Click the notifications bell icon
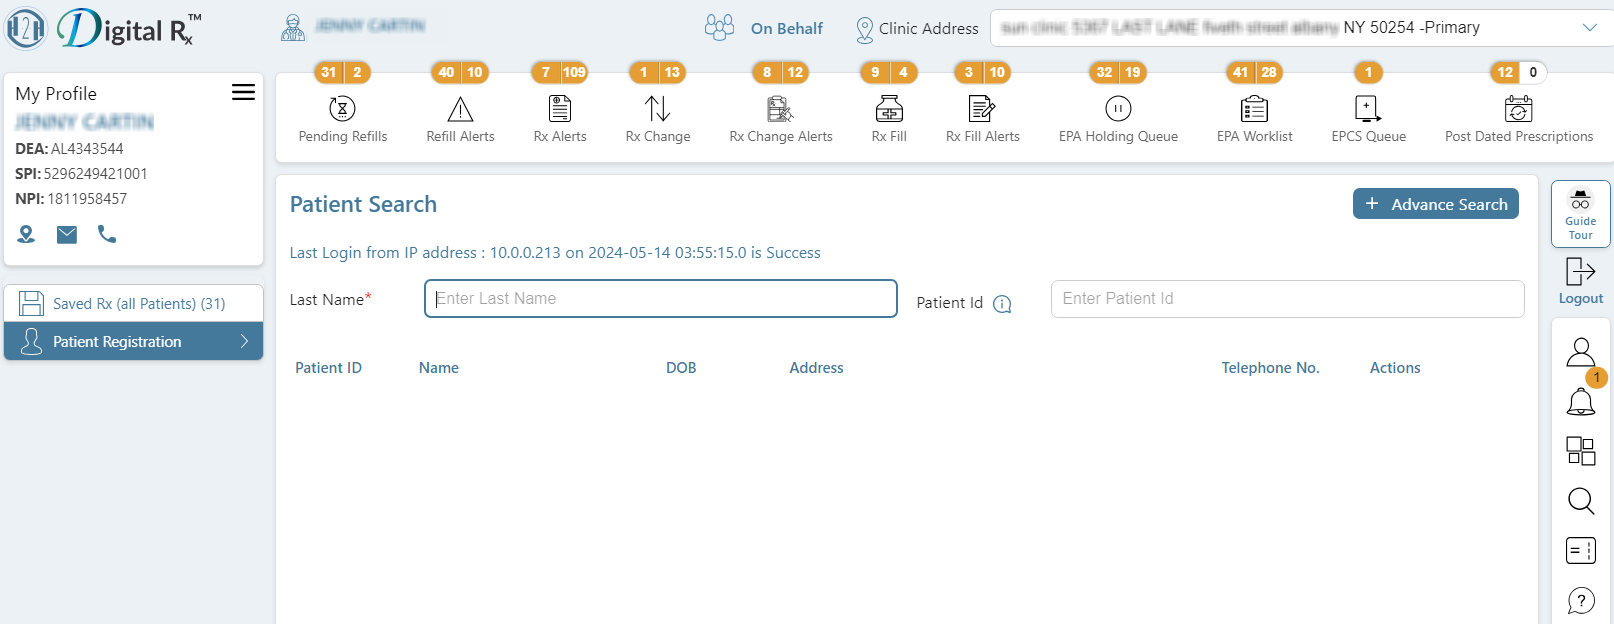Viewport: 1614px width, 624px height. (x=1581, y=401)
